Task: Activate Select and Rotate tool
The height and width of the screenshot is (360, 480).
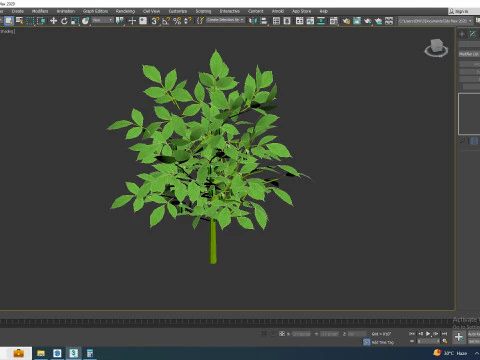Action: (x=64, y=21)
